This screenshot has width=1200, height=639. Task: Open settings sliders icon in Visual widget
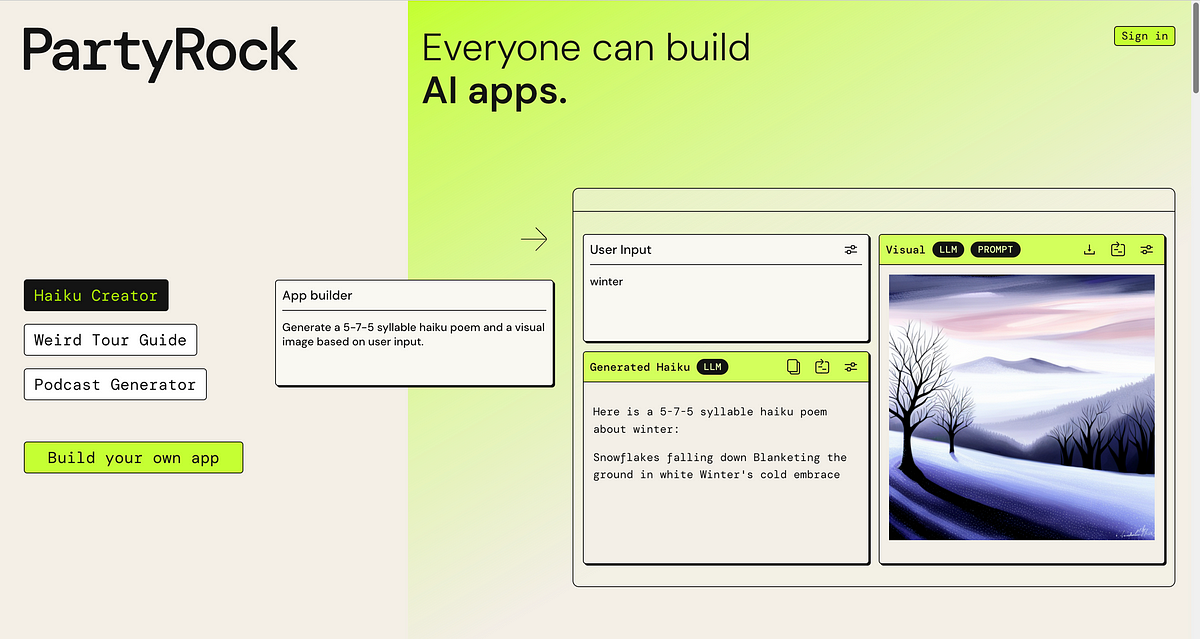1147,250
